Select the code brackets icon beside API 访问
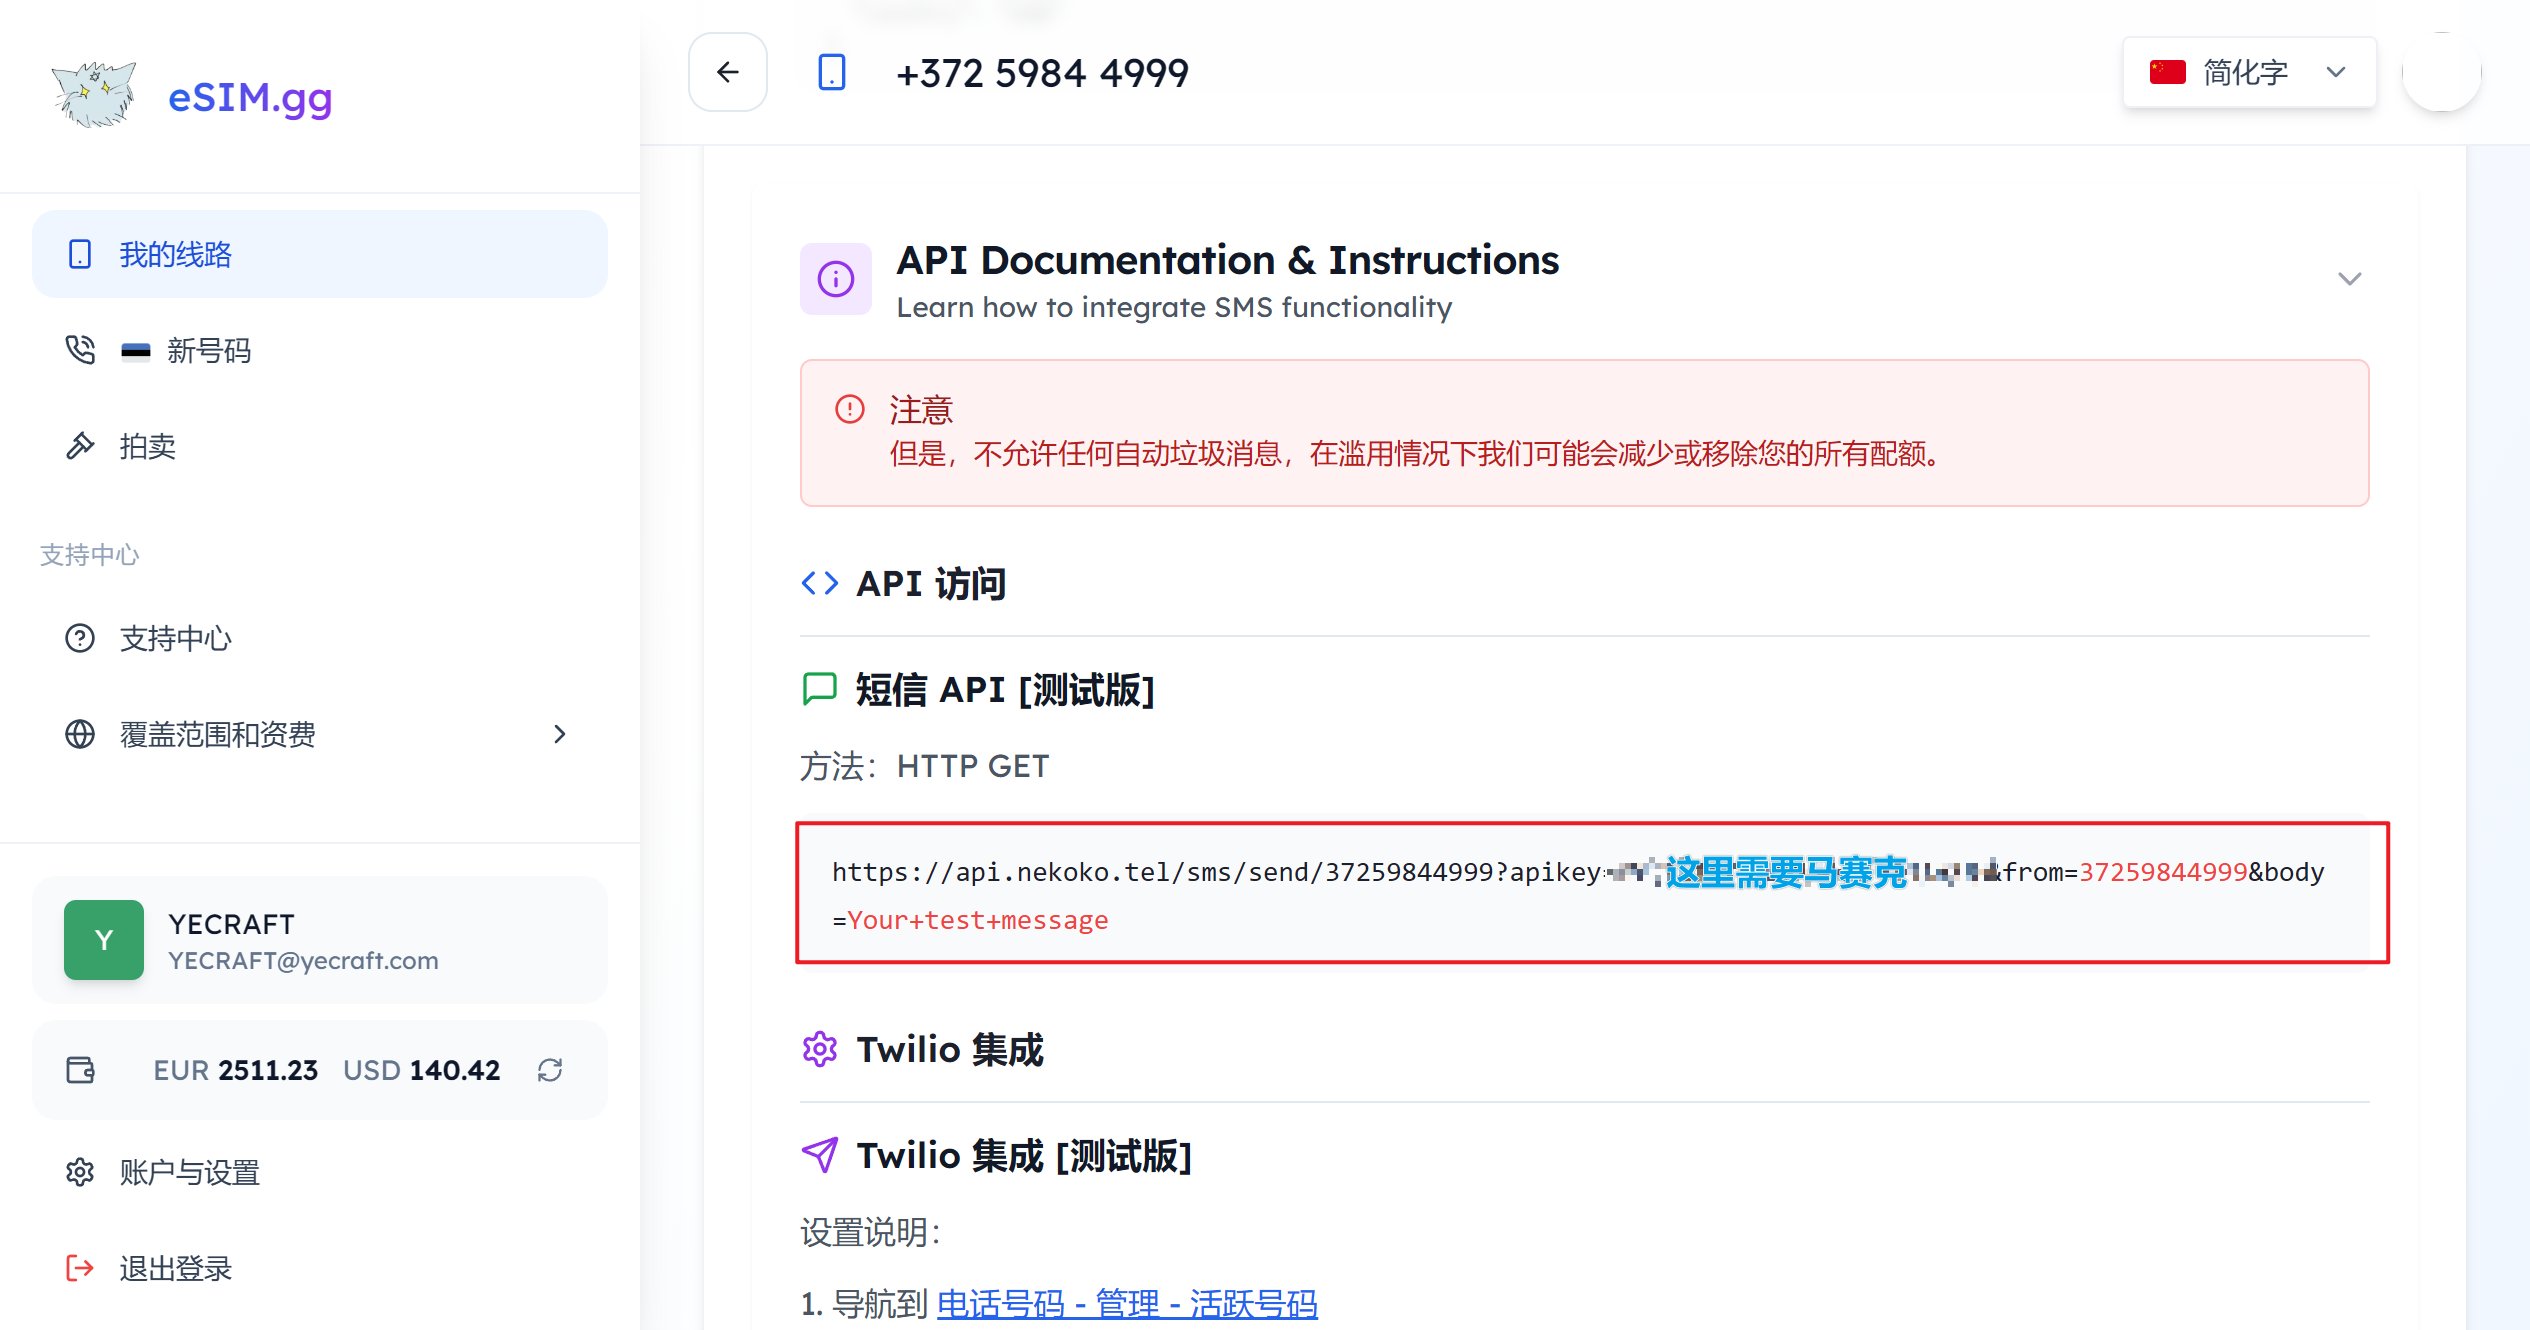The width and height of the screenshot is (2530, 1330). click(x=819, y=583)
